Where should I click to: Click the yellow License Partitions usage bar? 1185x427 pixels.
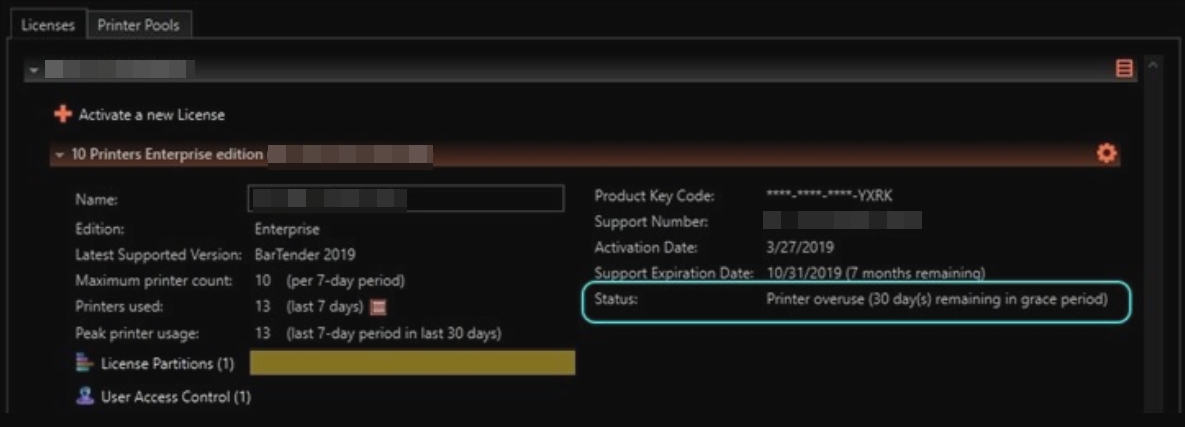coord(412,362)
